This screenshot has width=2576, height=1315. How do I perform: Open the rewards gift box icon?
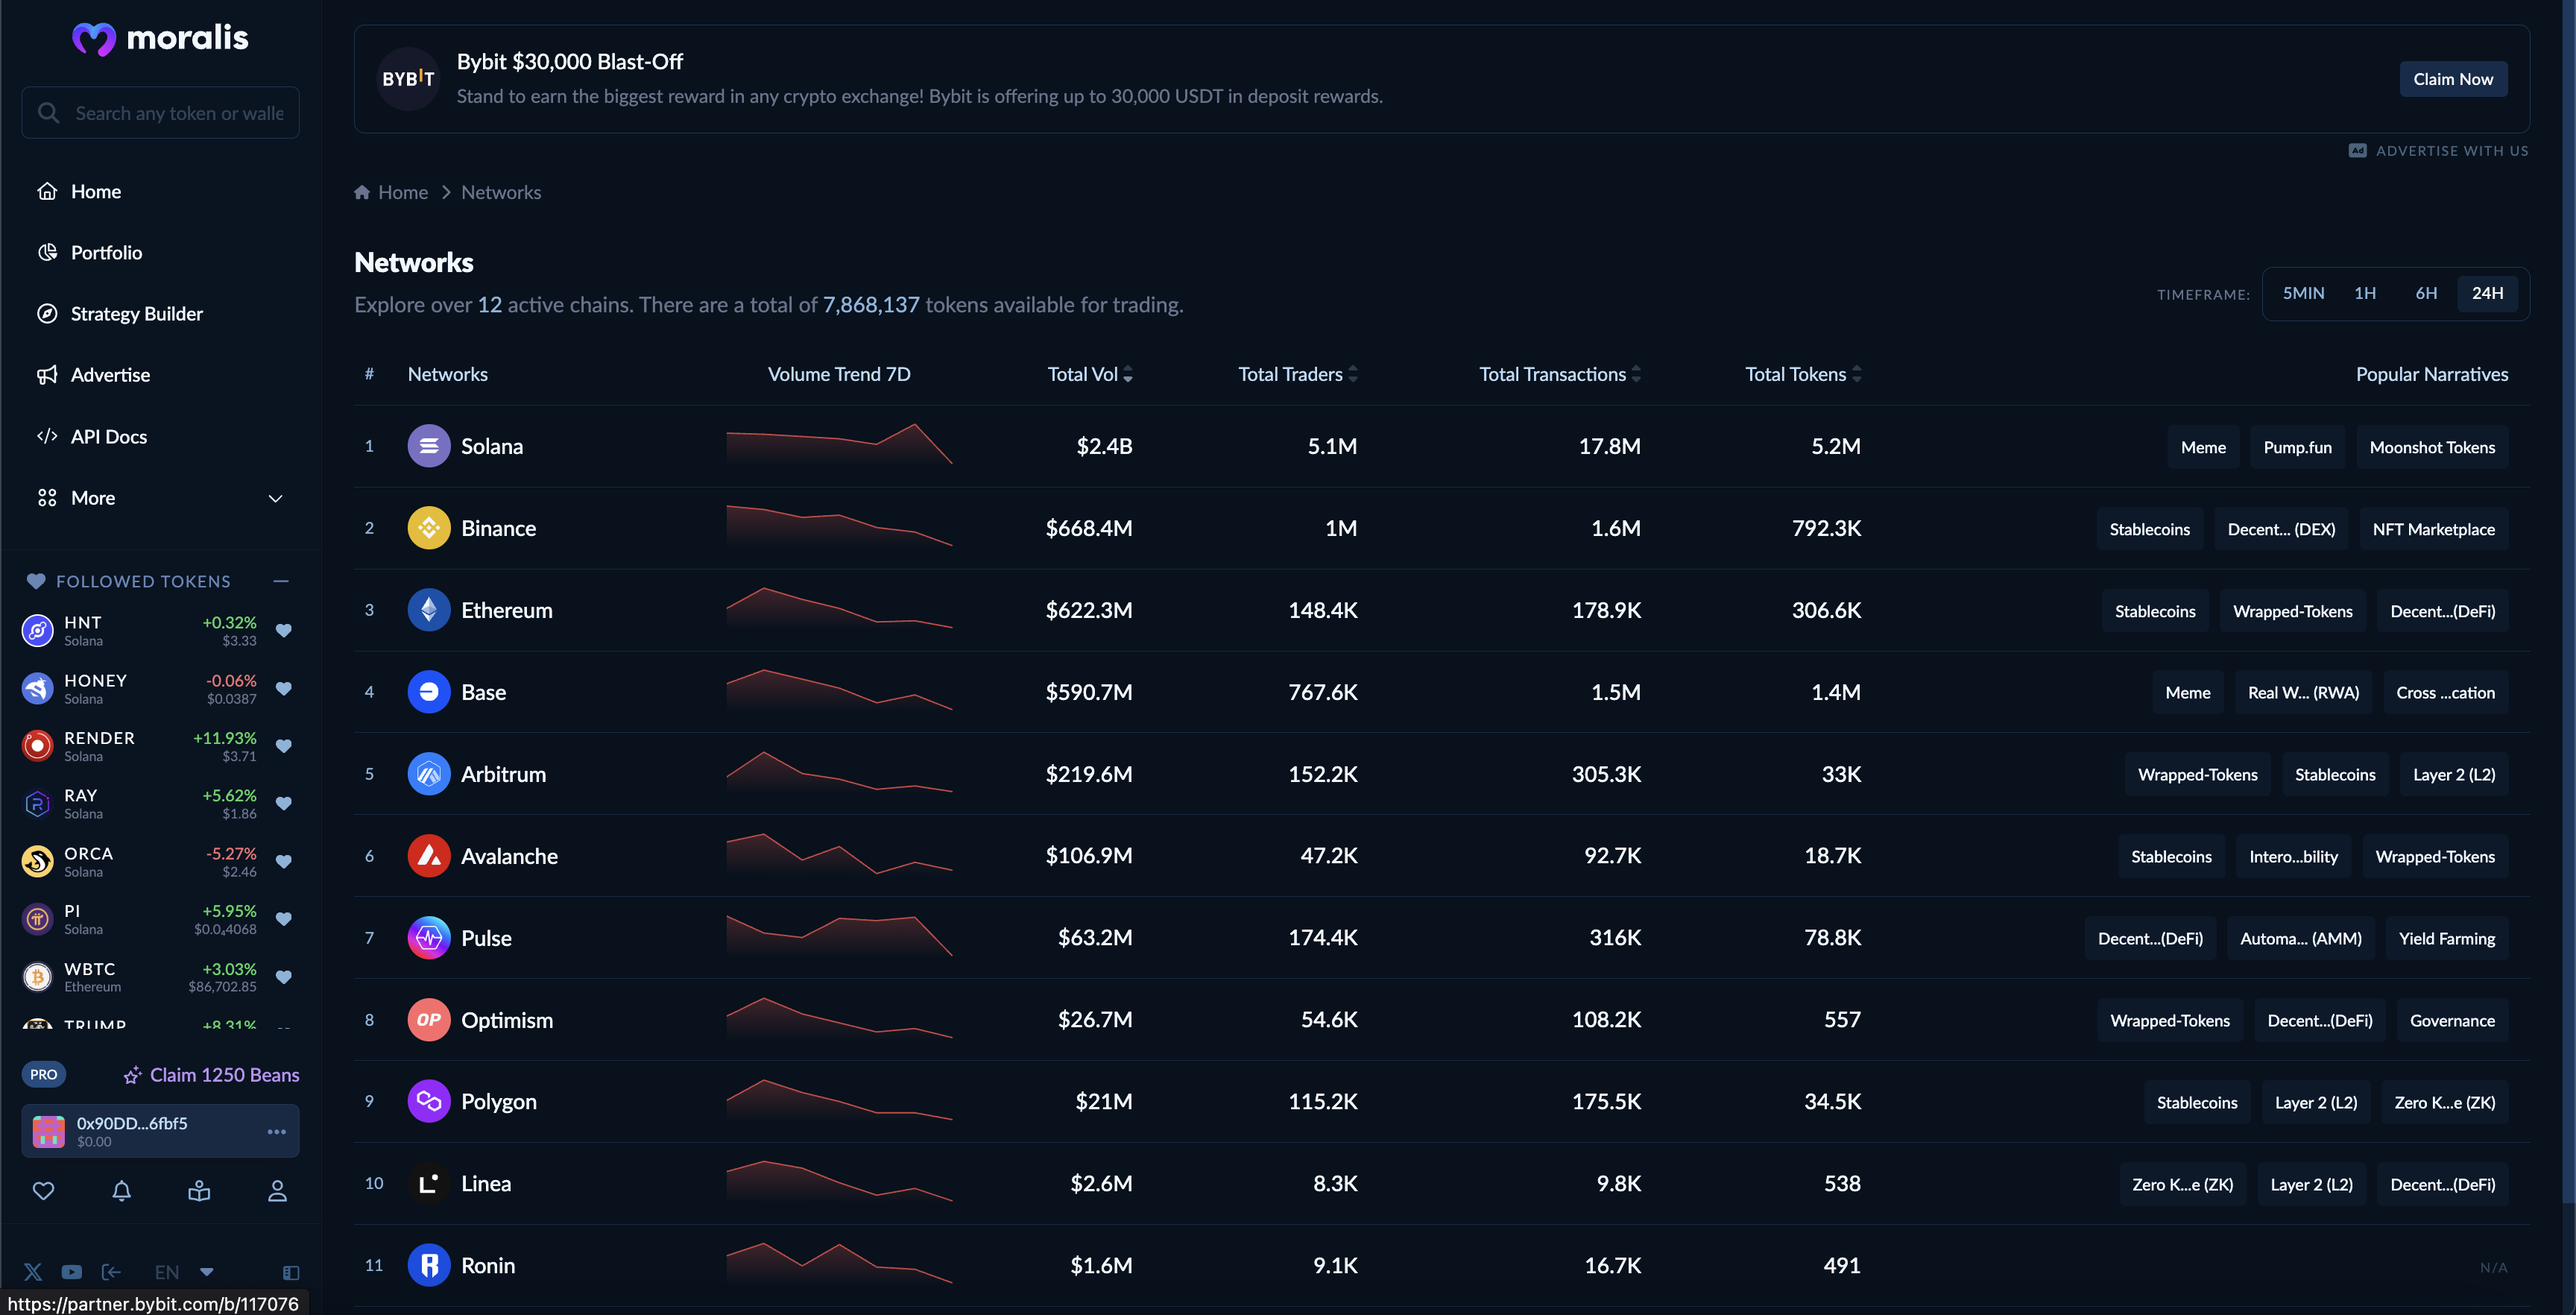tap(199, 1191)
